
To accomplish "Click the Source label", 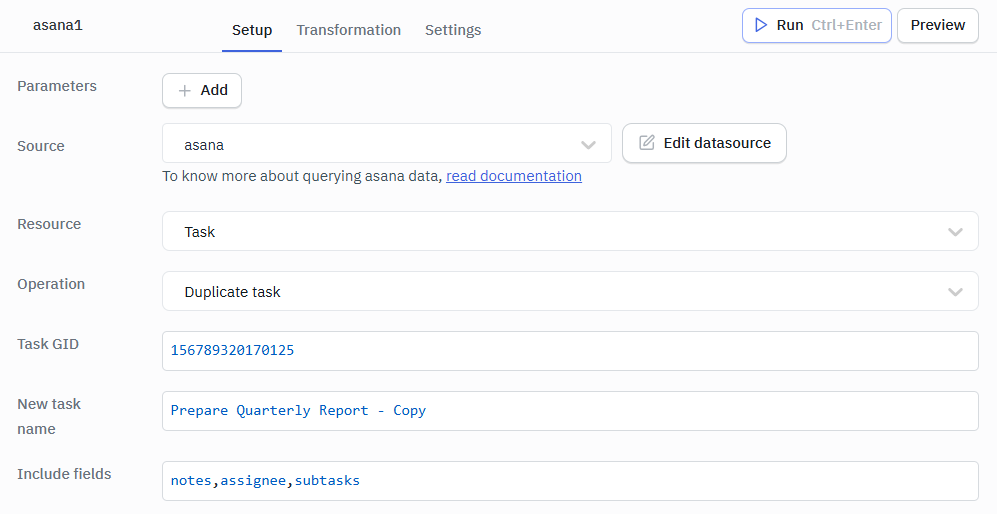I will pyautogui.click(x=41, y=146).
